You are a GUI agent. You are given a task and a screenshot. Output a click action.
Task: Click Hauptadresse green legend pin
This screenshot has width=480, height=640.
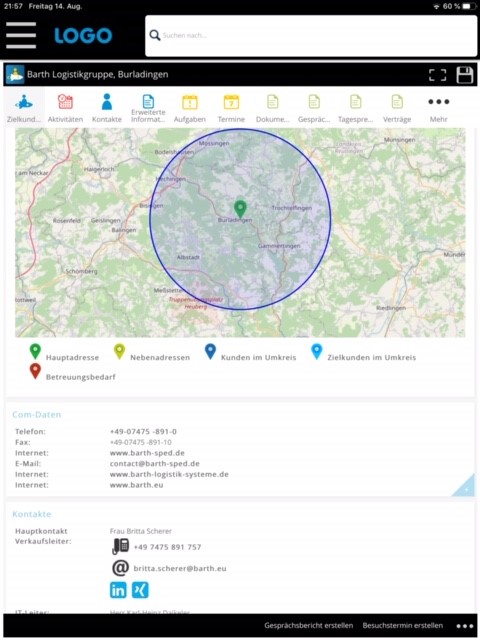pyautogui.click(x=36, y=351)
